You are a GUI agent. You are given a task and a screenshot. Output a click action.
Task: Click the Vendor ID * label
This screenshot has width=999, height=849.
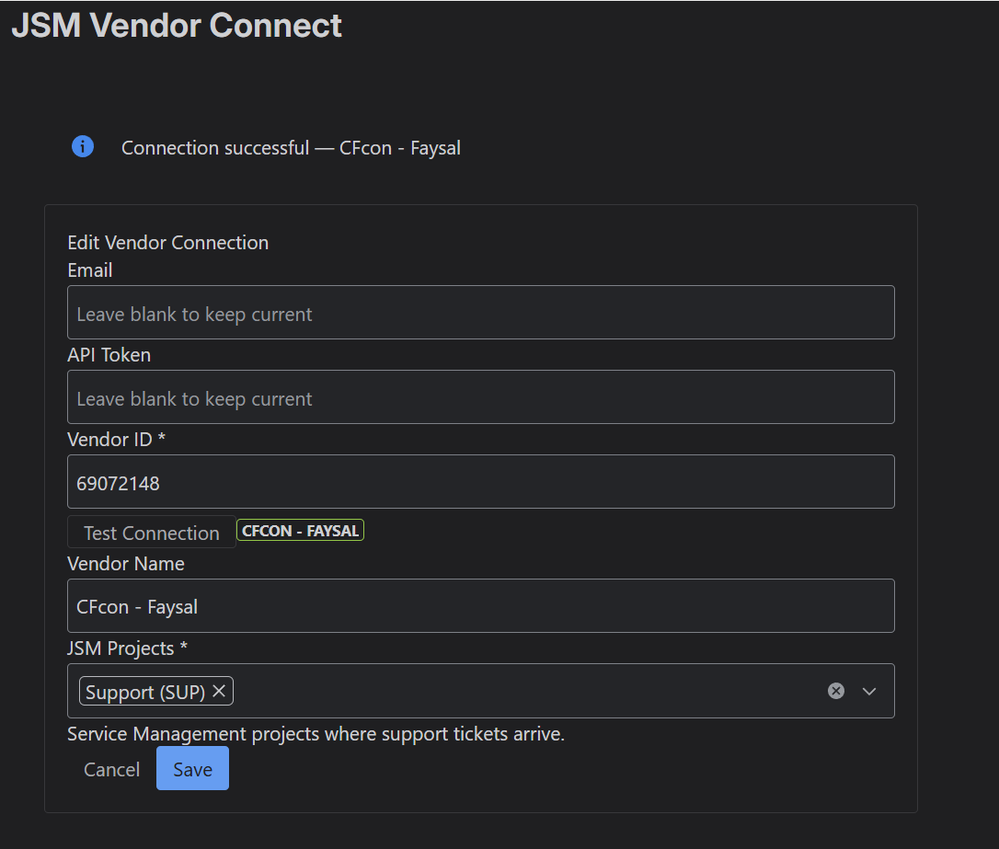click(x=117, y=439)
